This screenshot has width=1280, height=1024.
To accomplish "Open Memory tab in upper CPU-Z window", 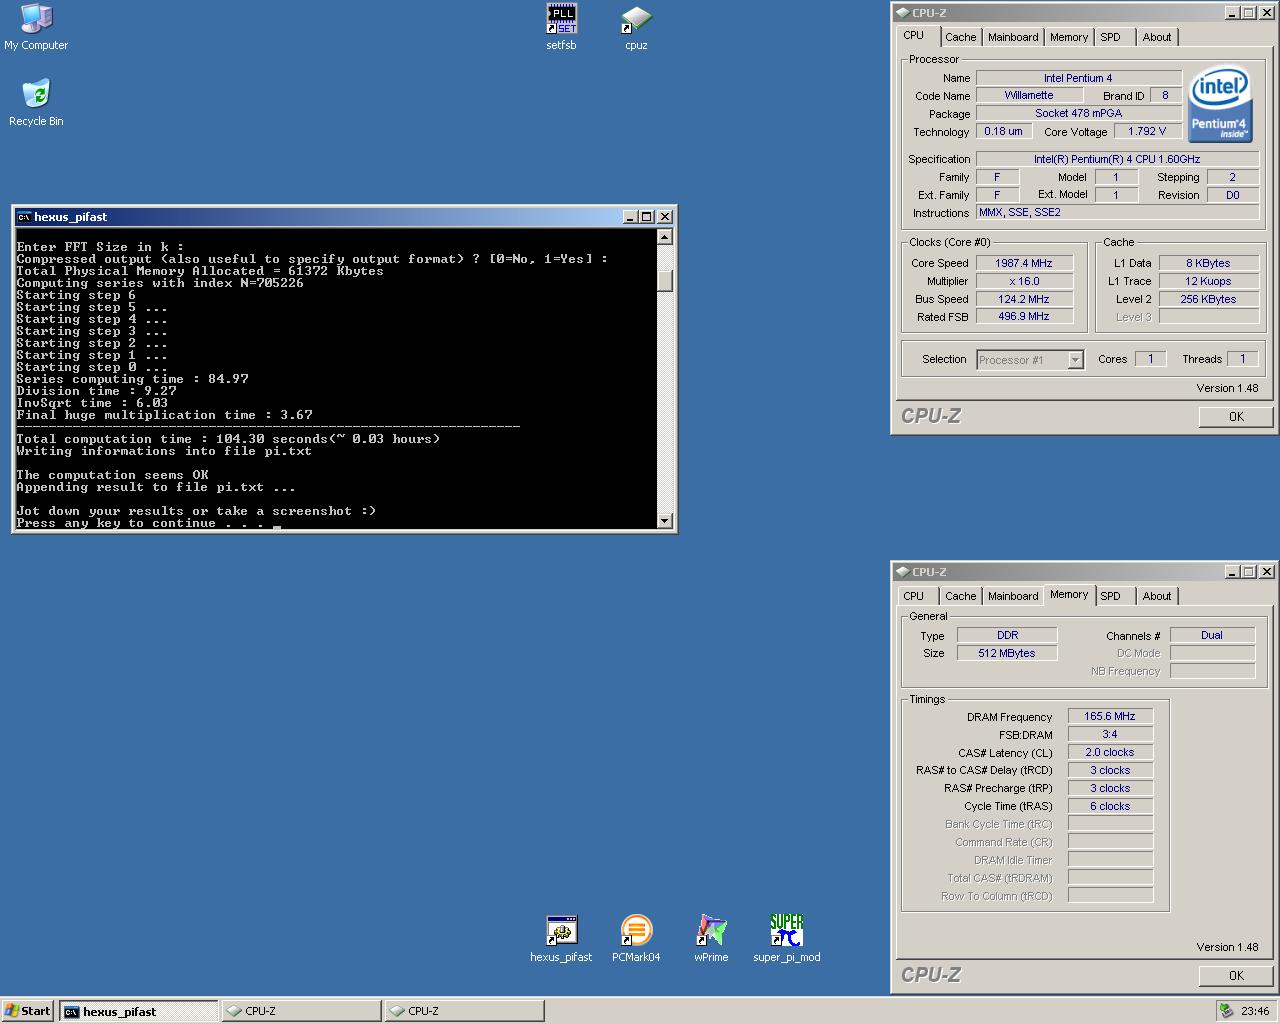I will 1069,37.
